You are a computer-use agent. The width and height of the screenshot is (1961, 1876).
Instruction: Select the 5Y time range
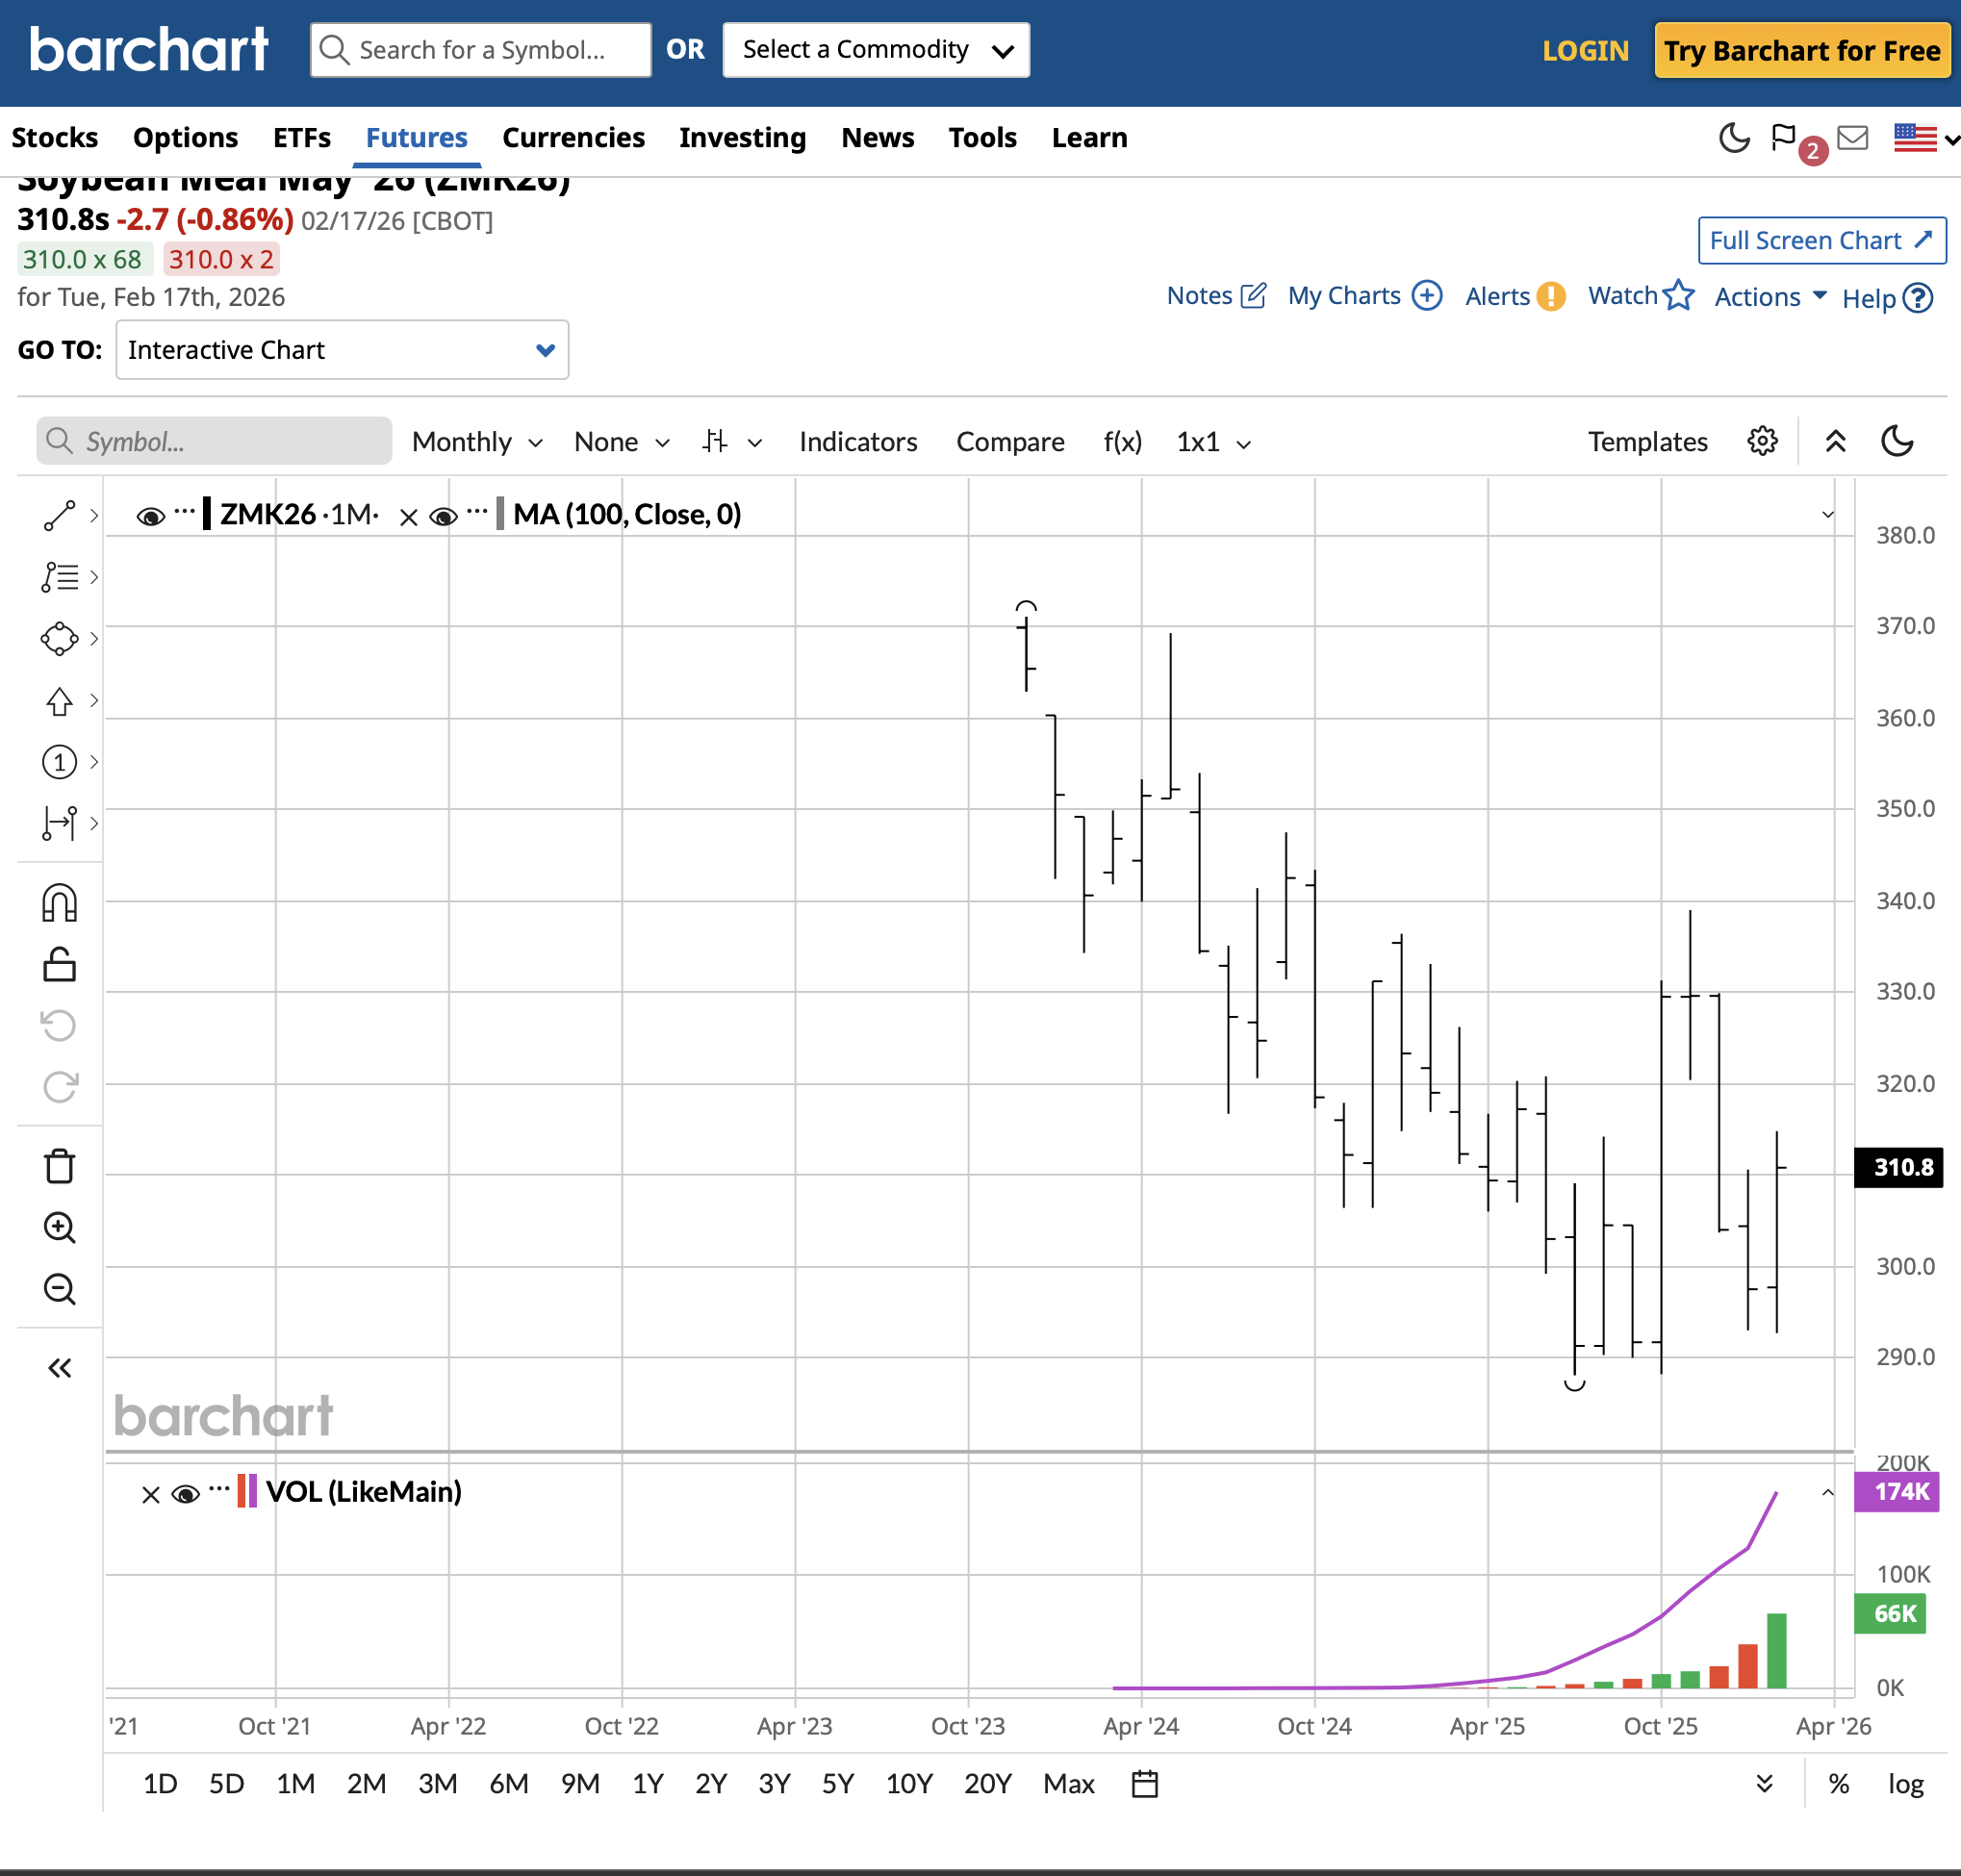point(837,1784)
